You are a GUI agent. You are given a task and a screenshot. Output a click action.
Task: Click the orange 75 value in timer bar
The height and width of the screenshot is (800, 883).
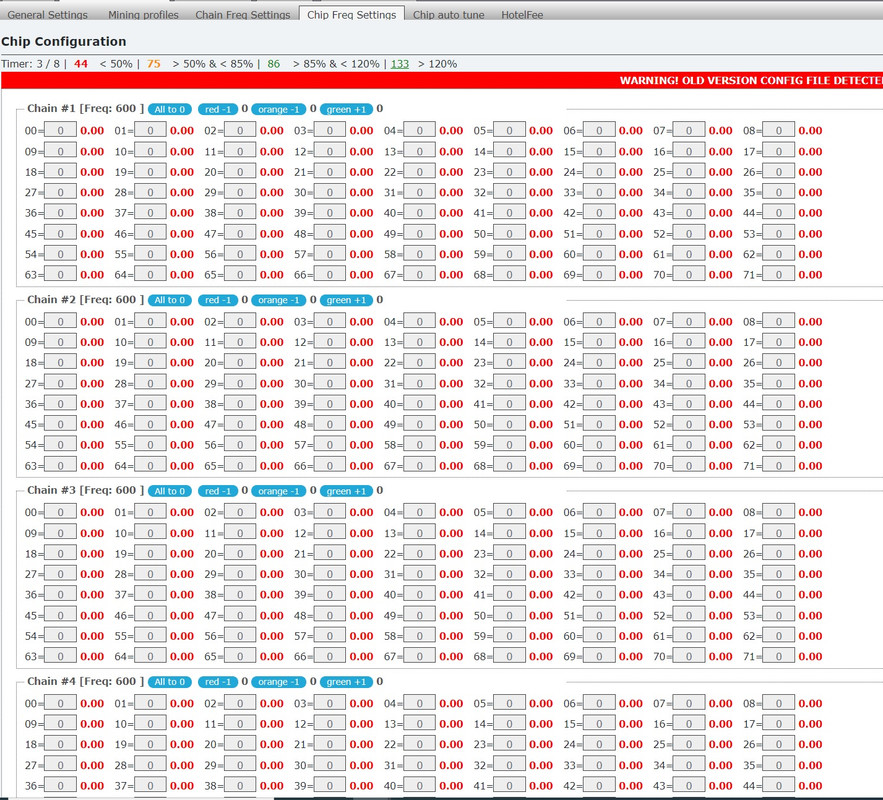(x=153, y=64)
